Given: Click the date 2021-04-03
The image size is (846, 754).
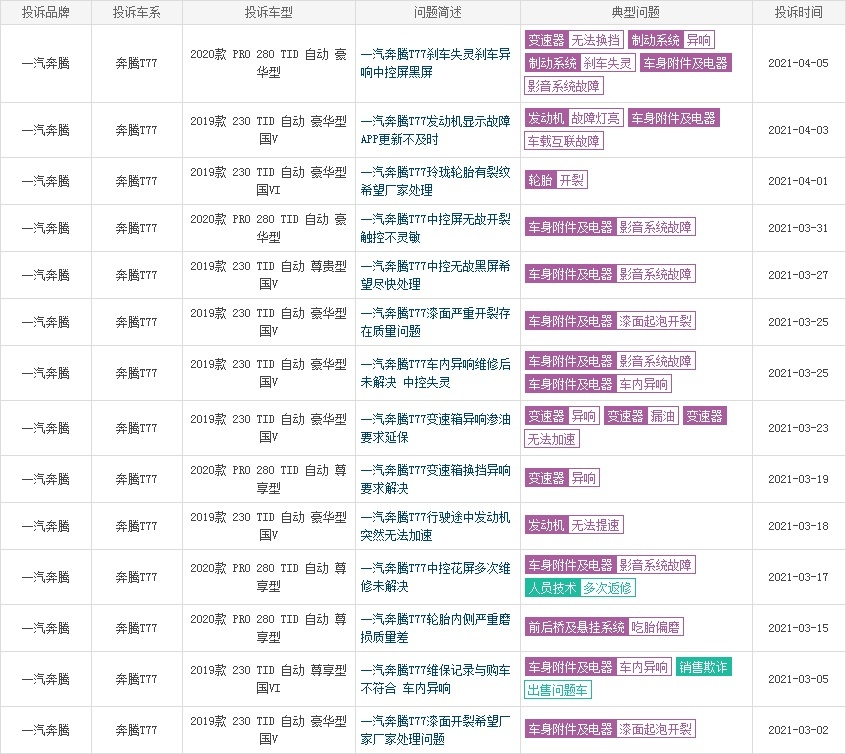Looking at the screenshot, I should coord(799,130).
